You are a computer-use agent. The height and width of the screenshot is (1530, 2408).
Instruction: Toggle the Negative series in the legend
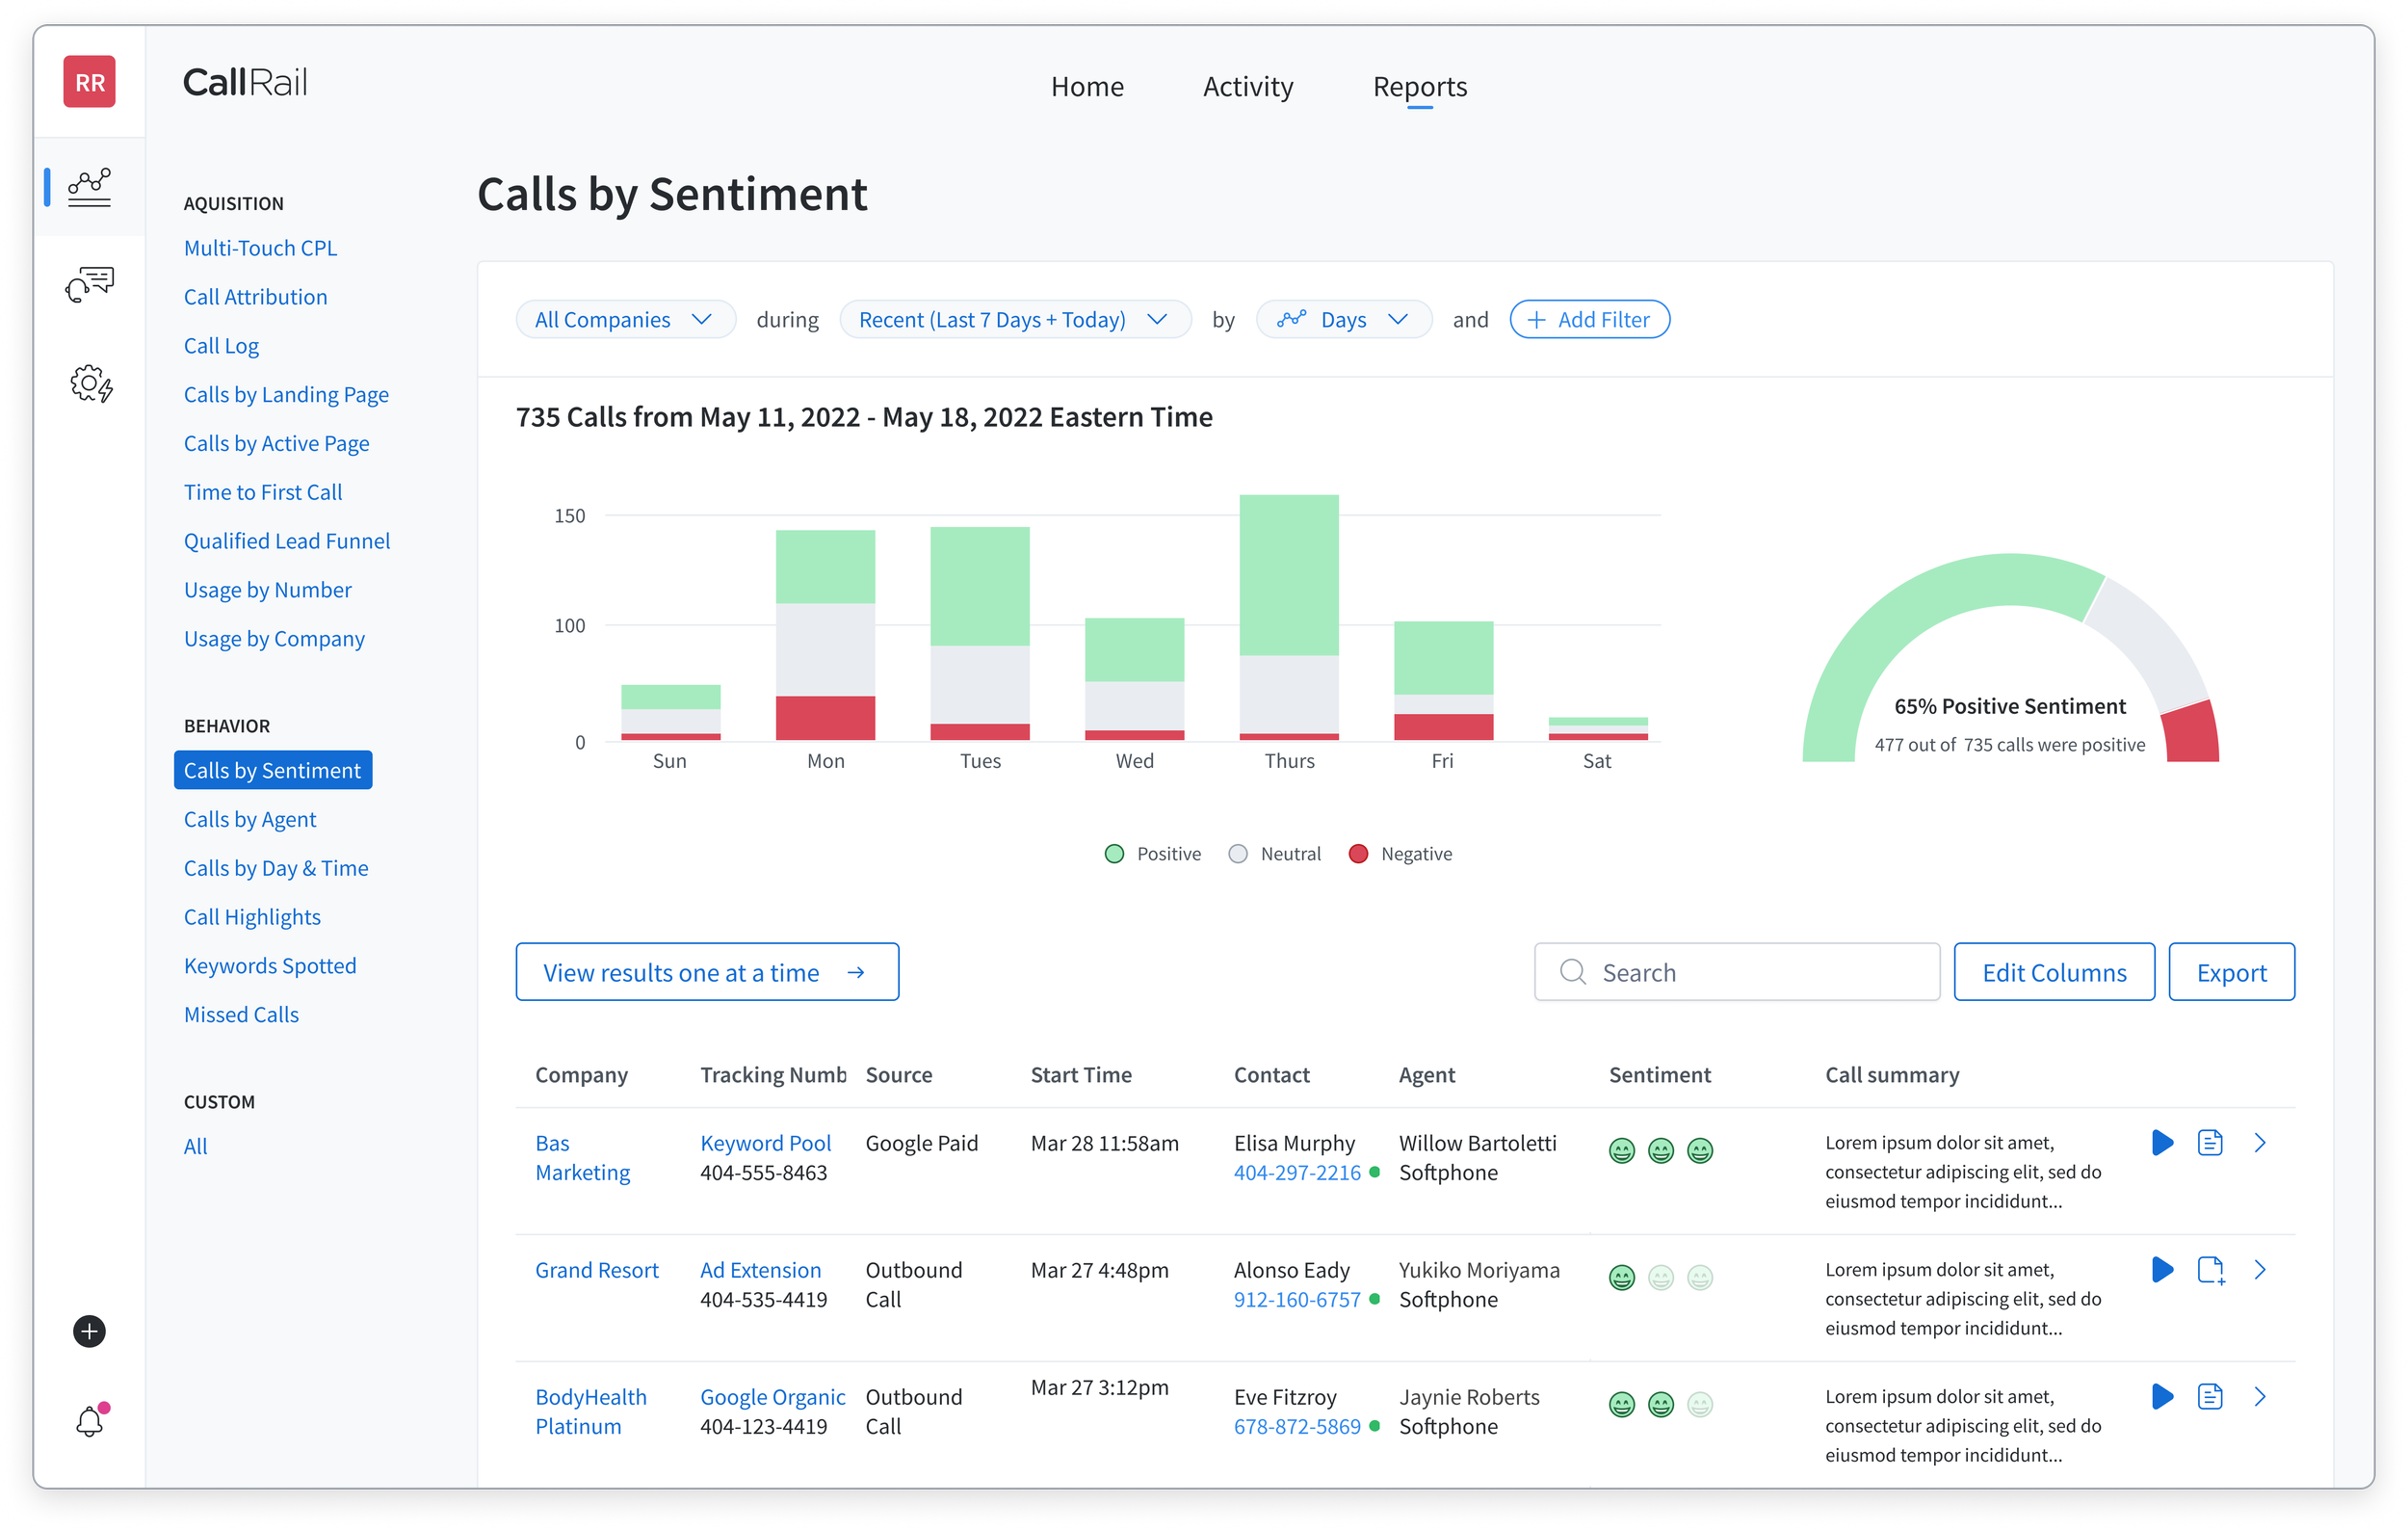[x=1400, y=854]
